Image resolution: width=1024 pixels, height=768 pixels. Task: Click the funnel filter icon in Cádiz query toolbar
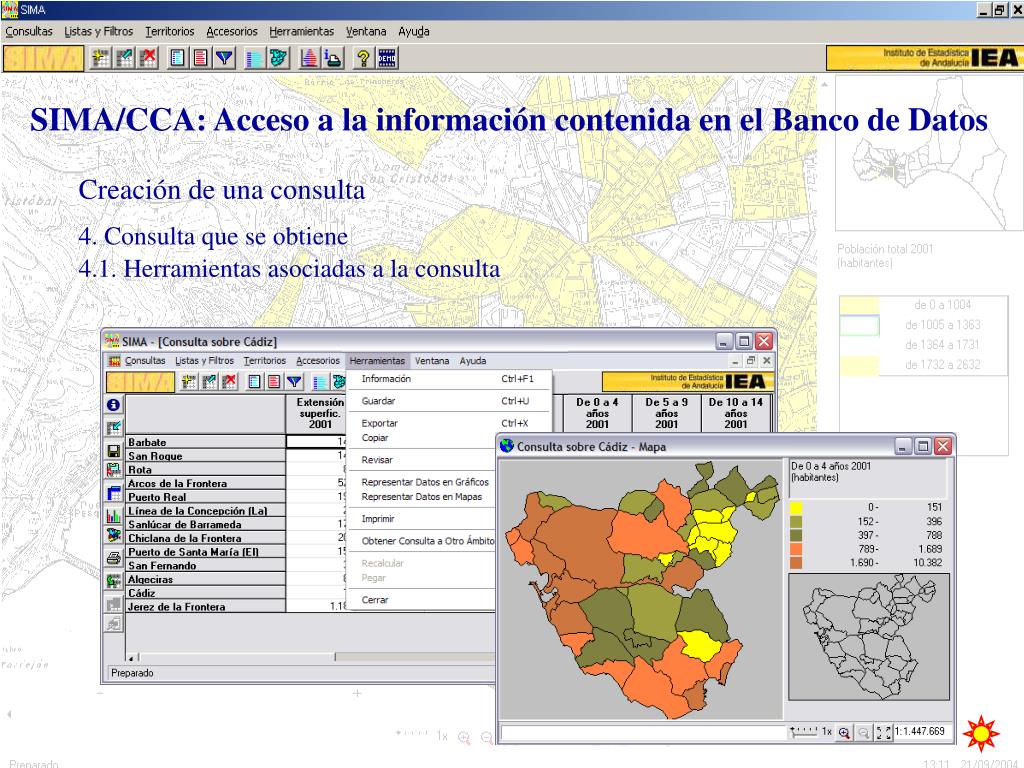pyautogui.click(x=295, y=381)
